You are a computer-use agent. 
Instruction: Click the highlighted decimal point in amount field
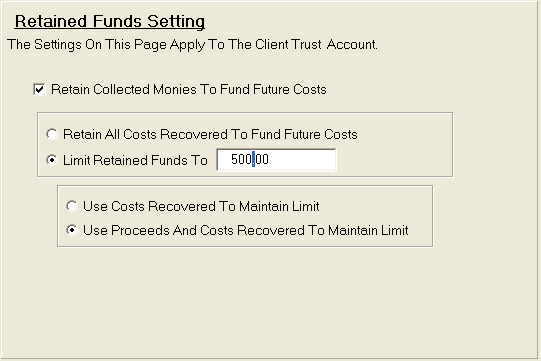pyautogui.click(x=254, y=159)
